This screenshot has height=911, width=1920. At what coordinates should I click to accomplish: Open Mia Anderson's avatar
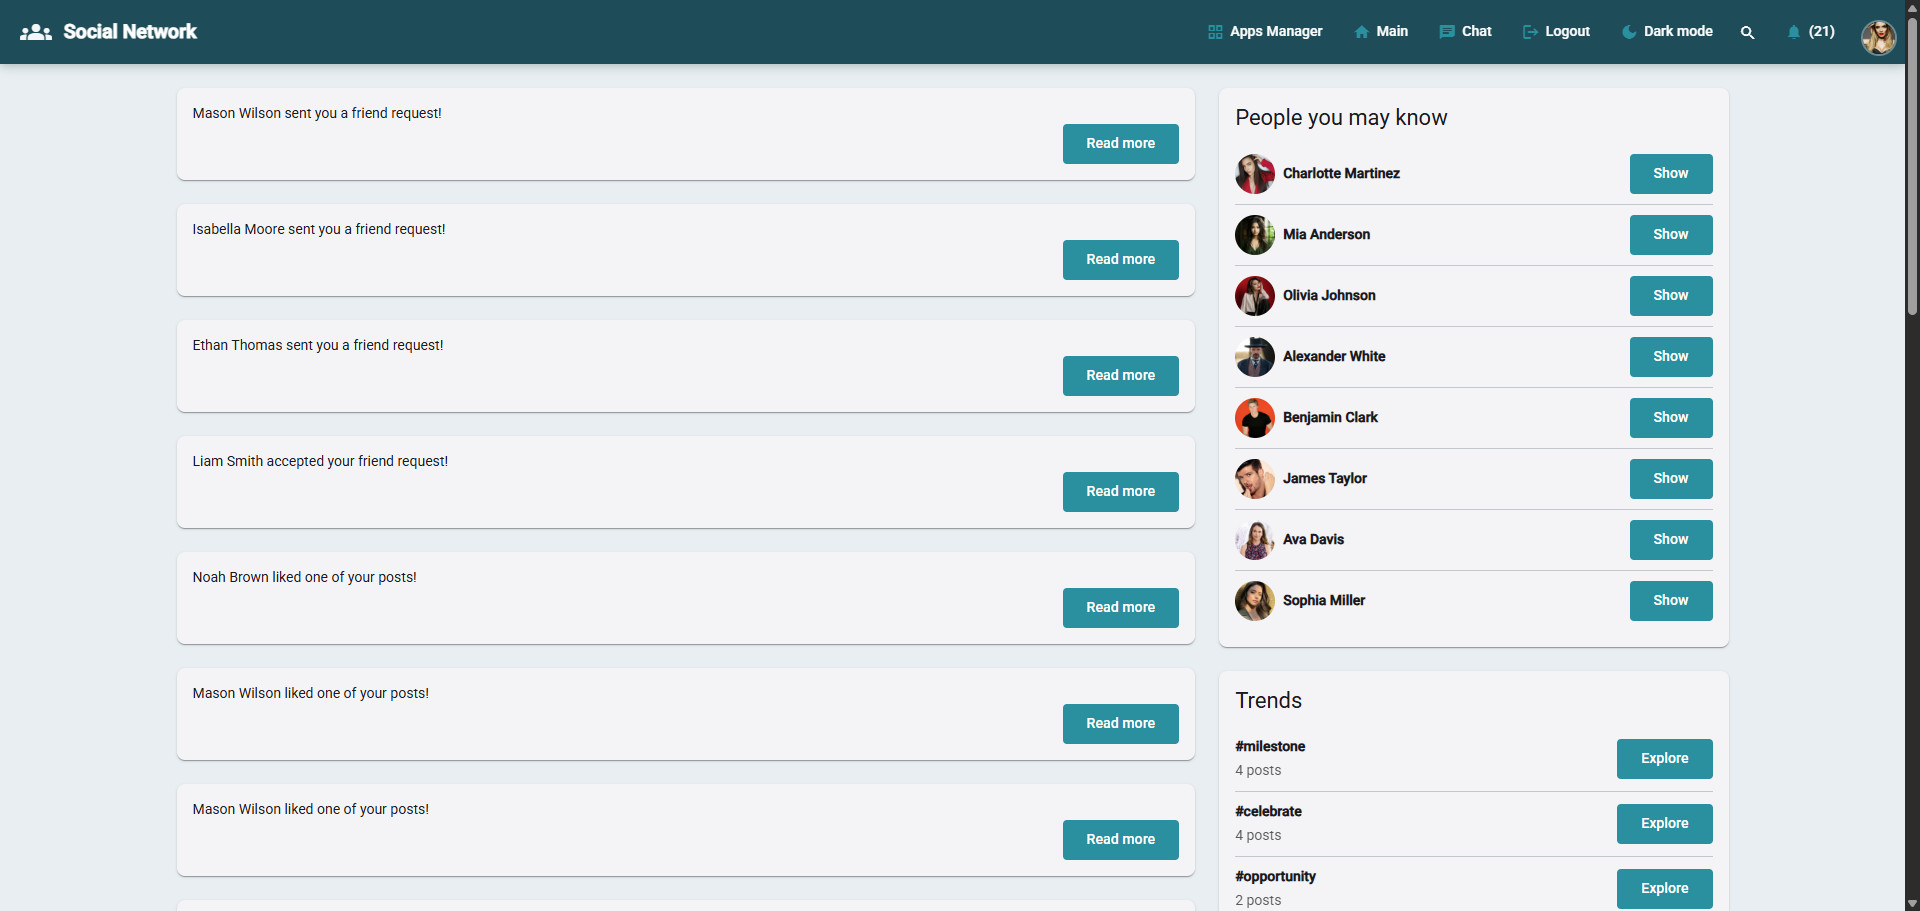coord(1255,235)
